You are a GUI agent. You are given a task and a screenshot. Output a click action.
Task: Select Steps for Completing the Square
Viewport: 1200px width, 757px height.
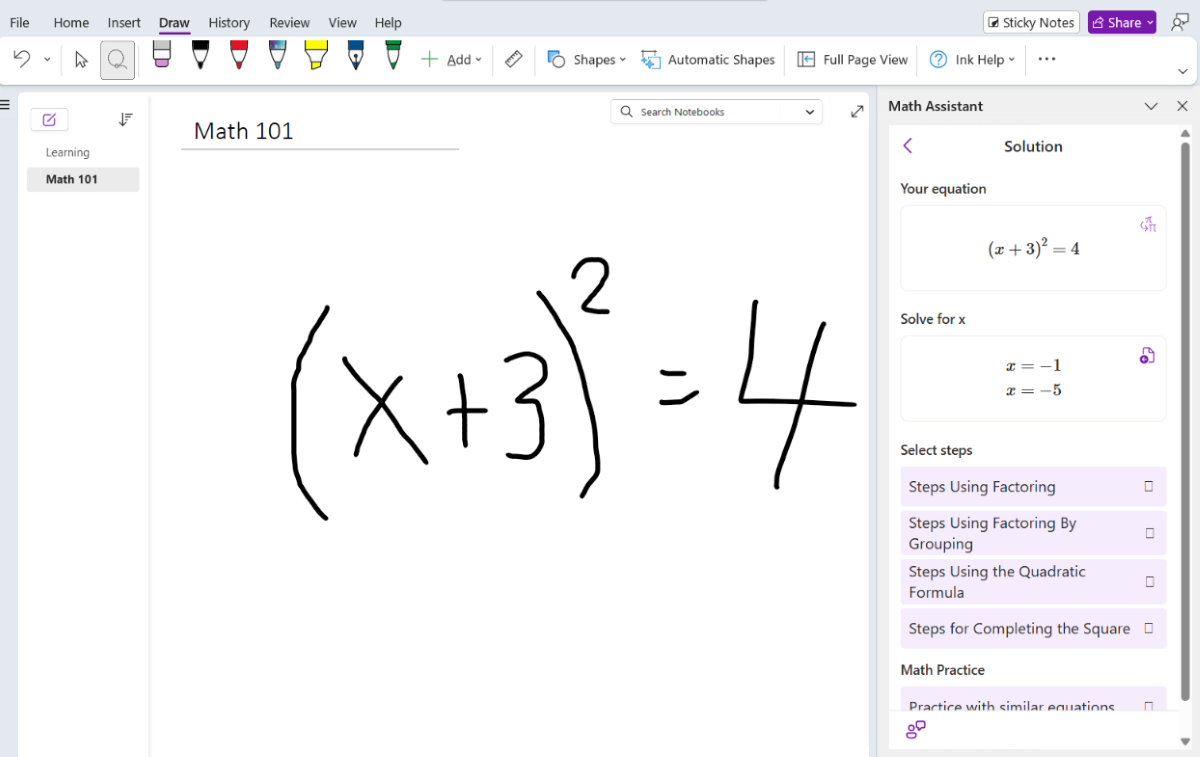1033,628
